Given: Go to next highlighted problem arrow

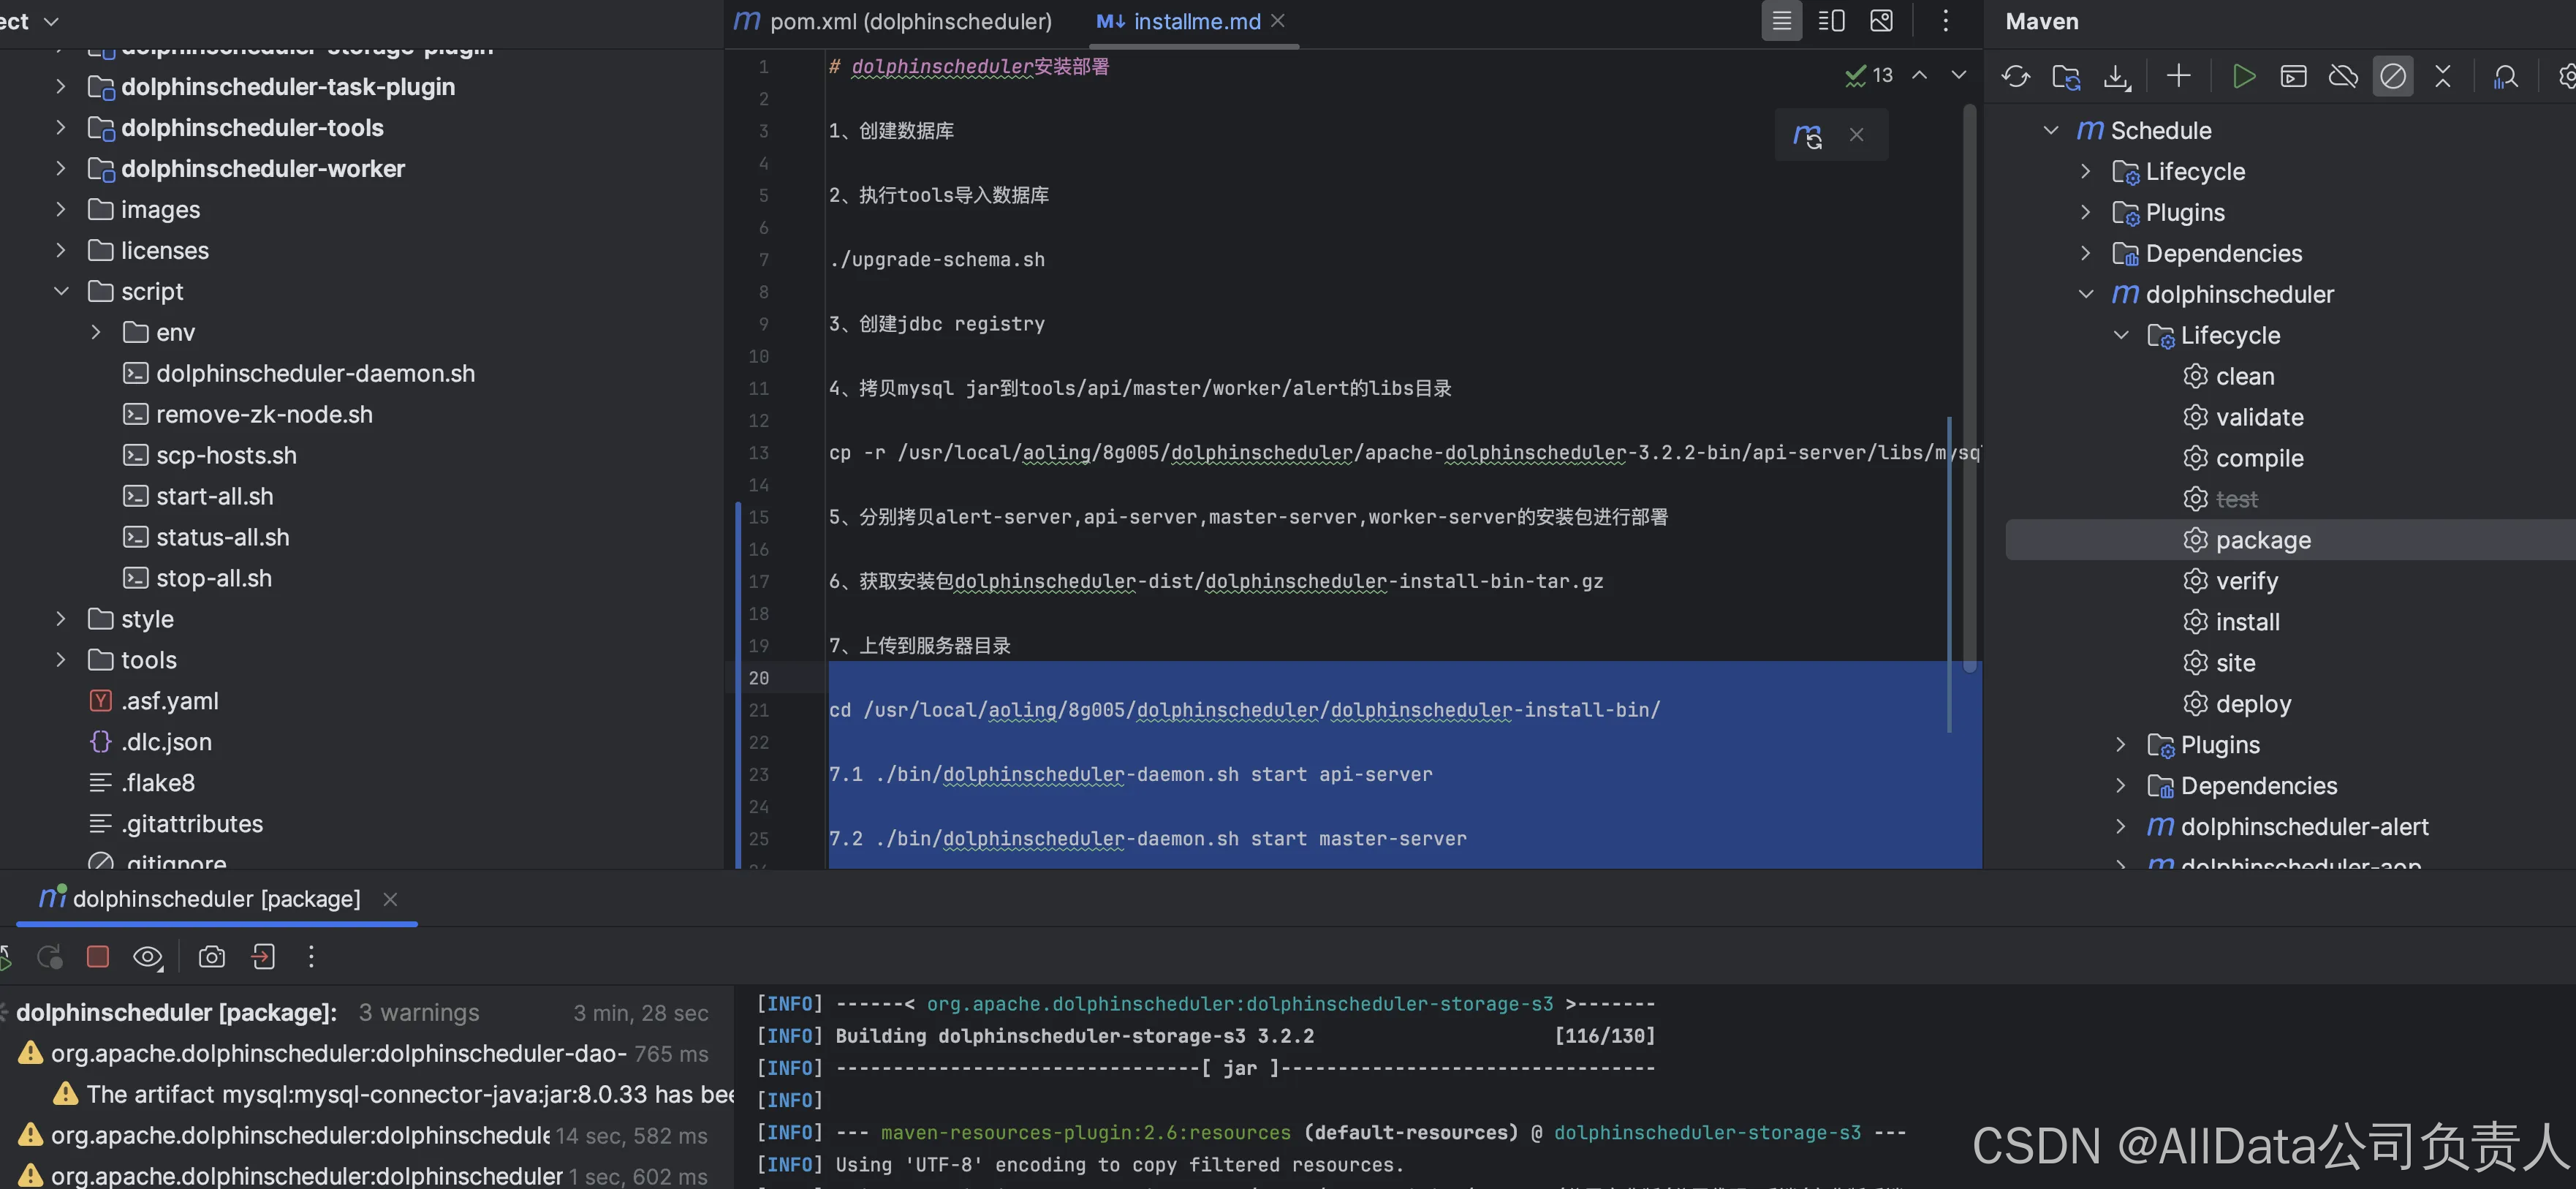Looking at the screenshot, I should coord(1958,75).
